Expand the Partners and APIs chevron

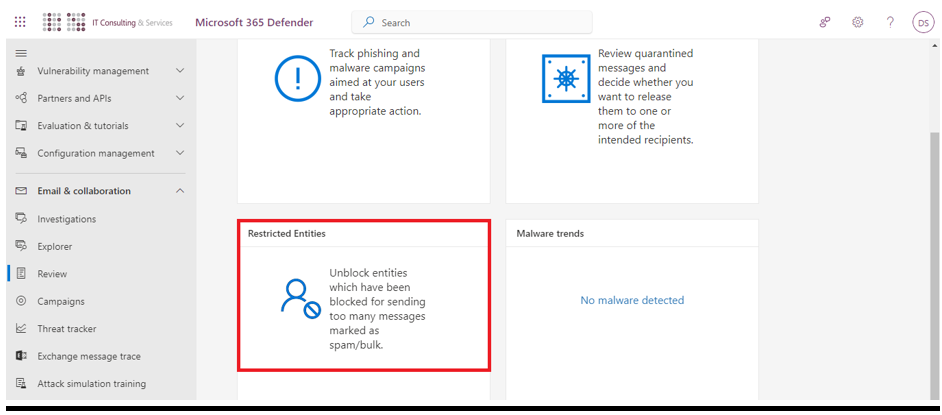[x=180, y=98]
